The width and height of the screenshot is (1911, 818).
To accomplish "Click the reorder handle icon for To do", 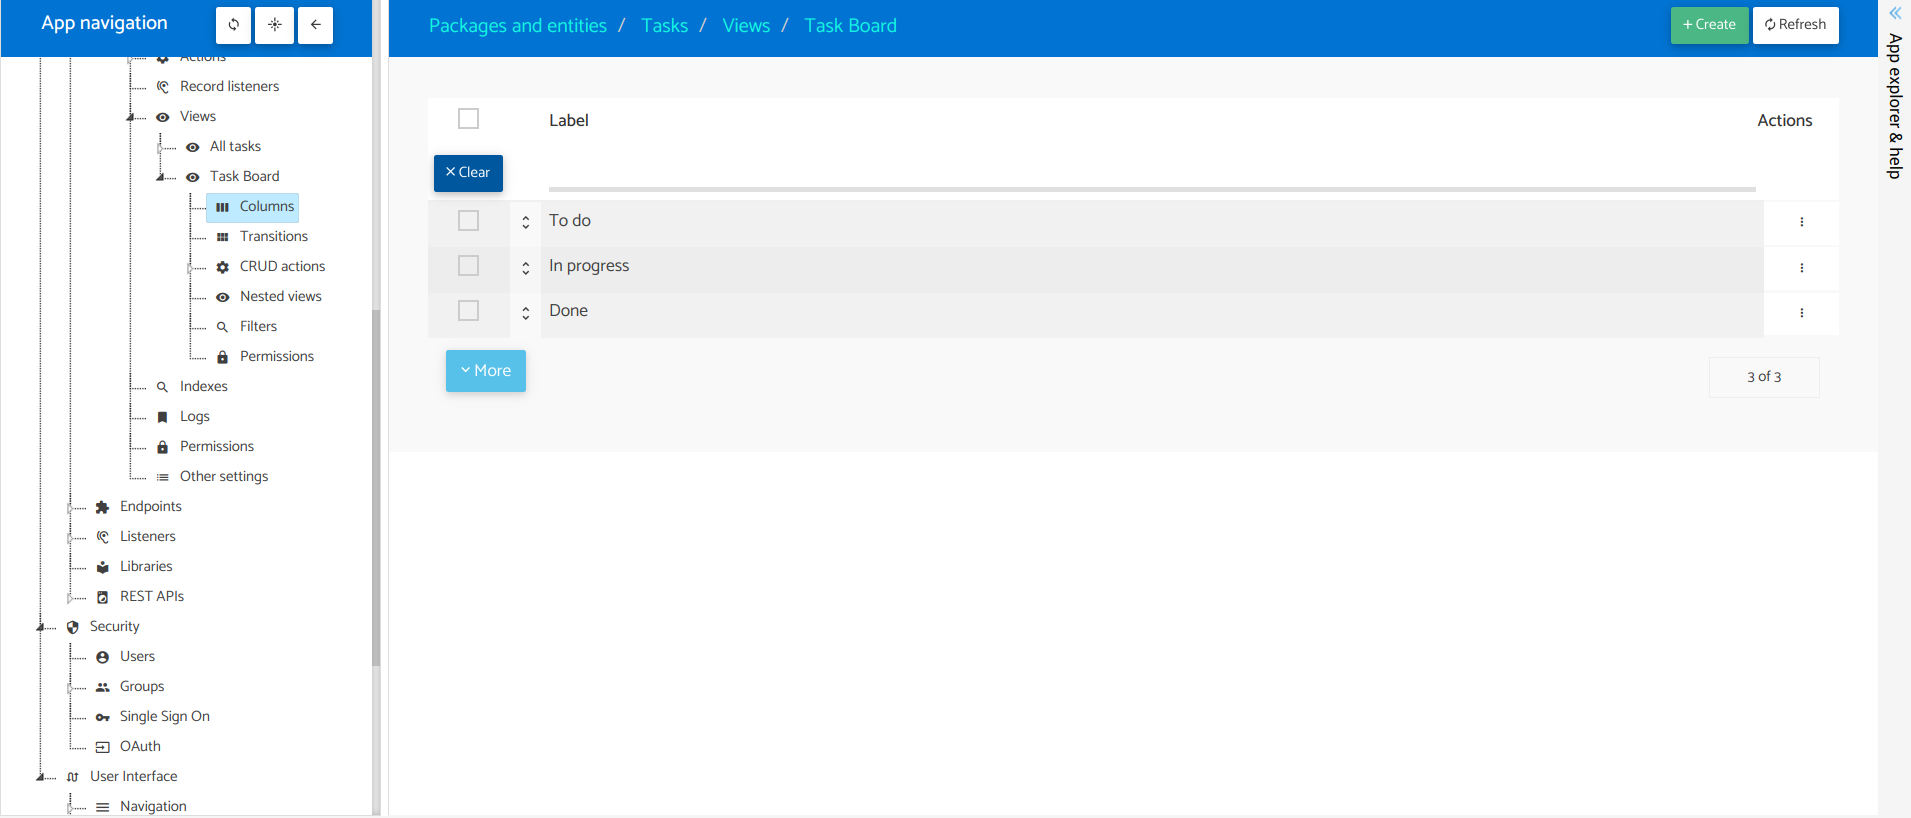I will tap(526, 223).
